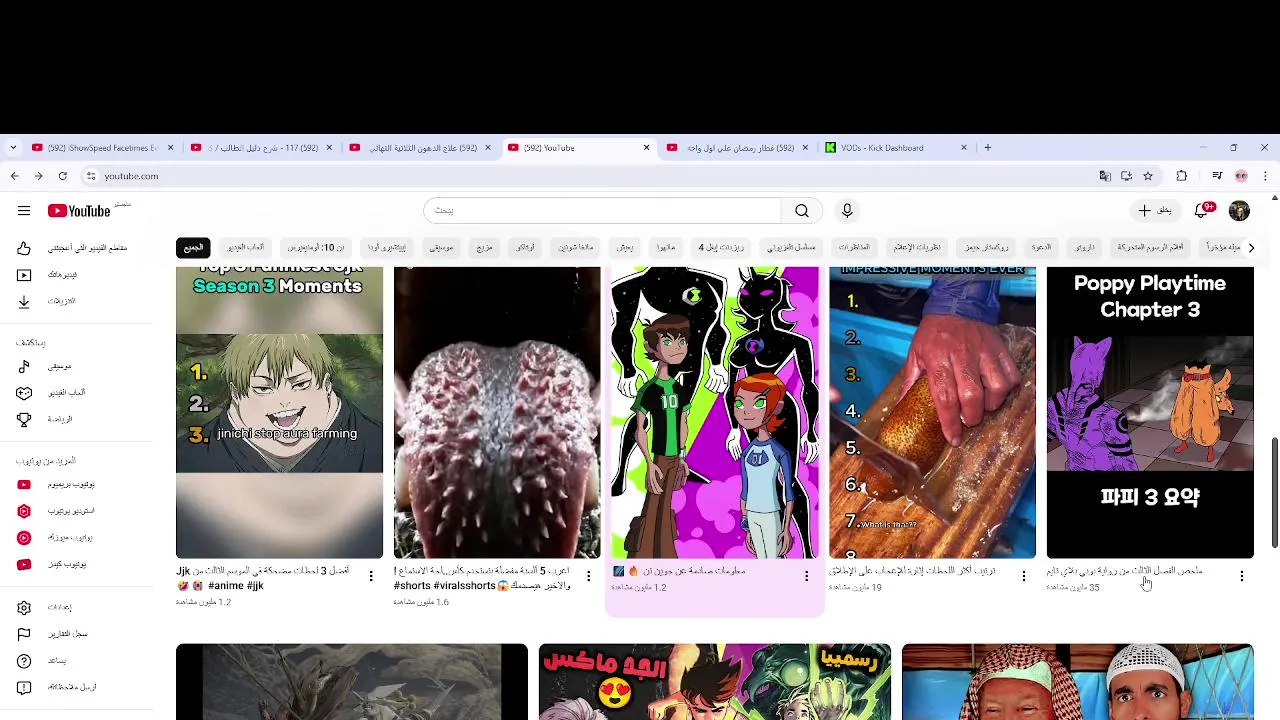Select the 'Ben 10: Omniverse' chip
Image resolution: width=1280 pixels, height=720 pixels.
click(x=316, y=247)
